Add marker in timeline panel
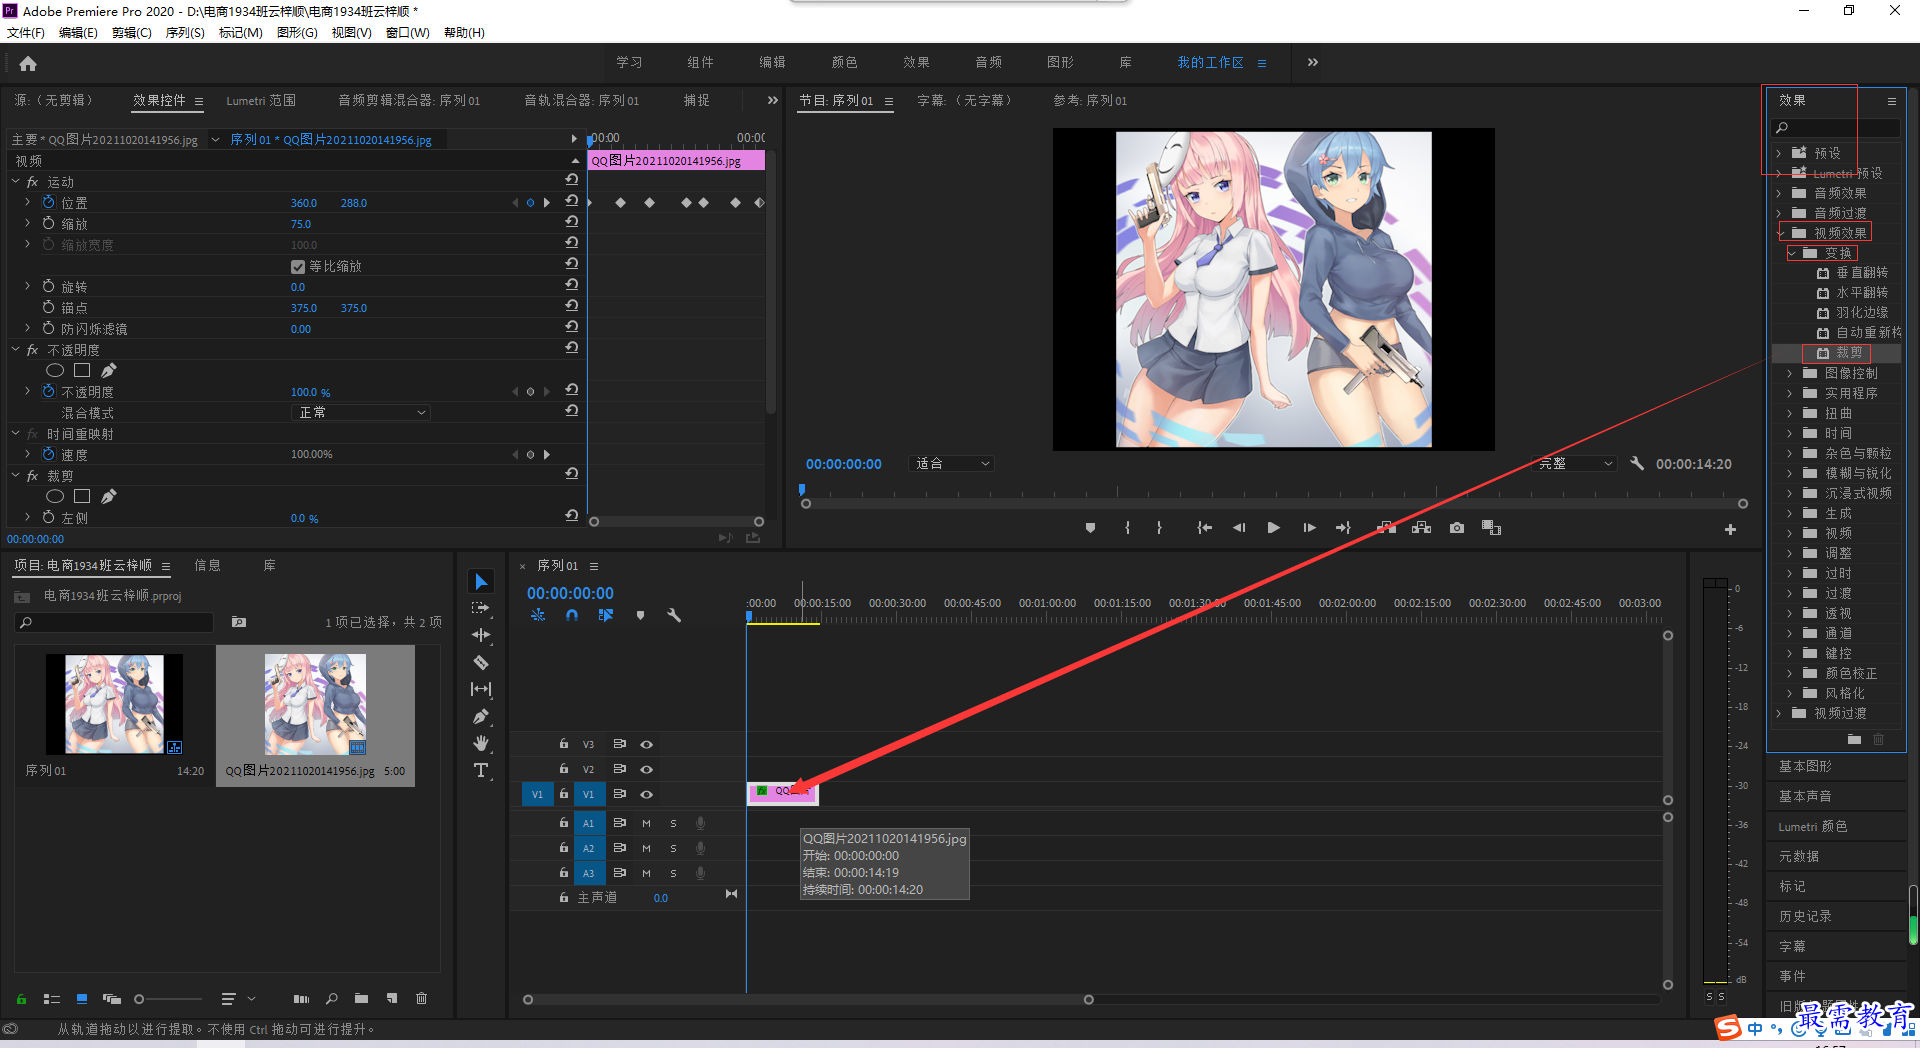1920x1048 pixels. coord(640,615)
